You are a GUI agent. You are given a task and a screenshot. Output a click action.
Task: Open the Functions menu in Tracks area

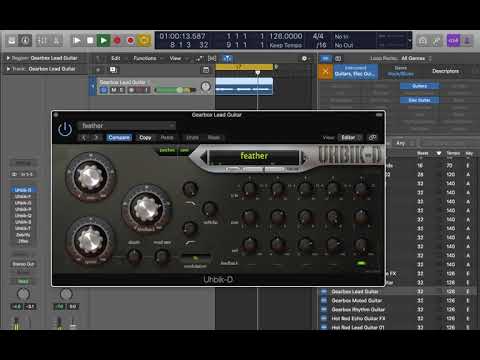[x=145, y=58]
